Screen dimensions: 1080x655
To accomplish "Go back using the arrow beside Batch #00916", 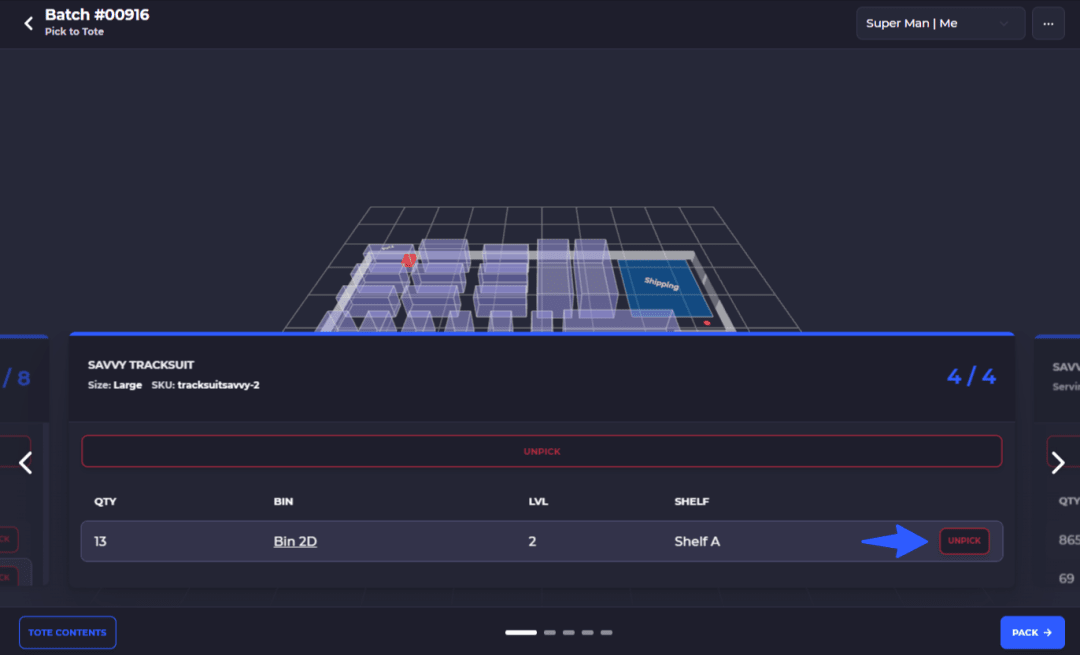I will pos(28,23).
